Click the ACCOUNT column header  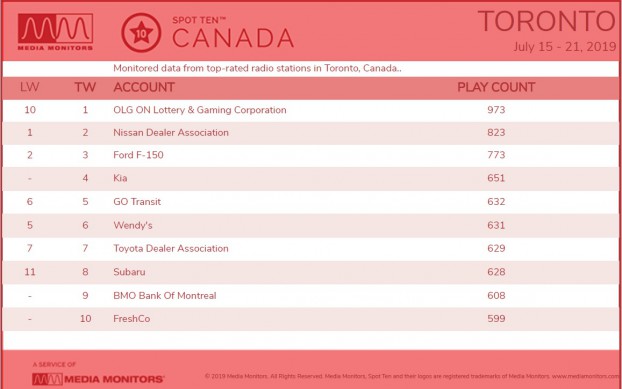(144, 87)
